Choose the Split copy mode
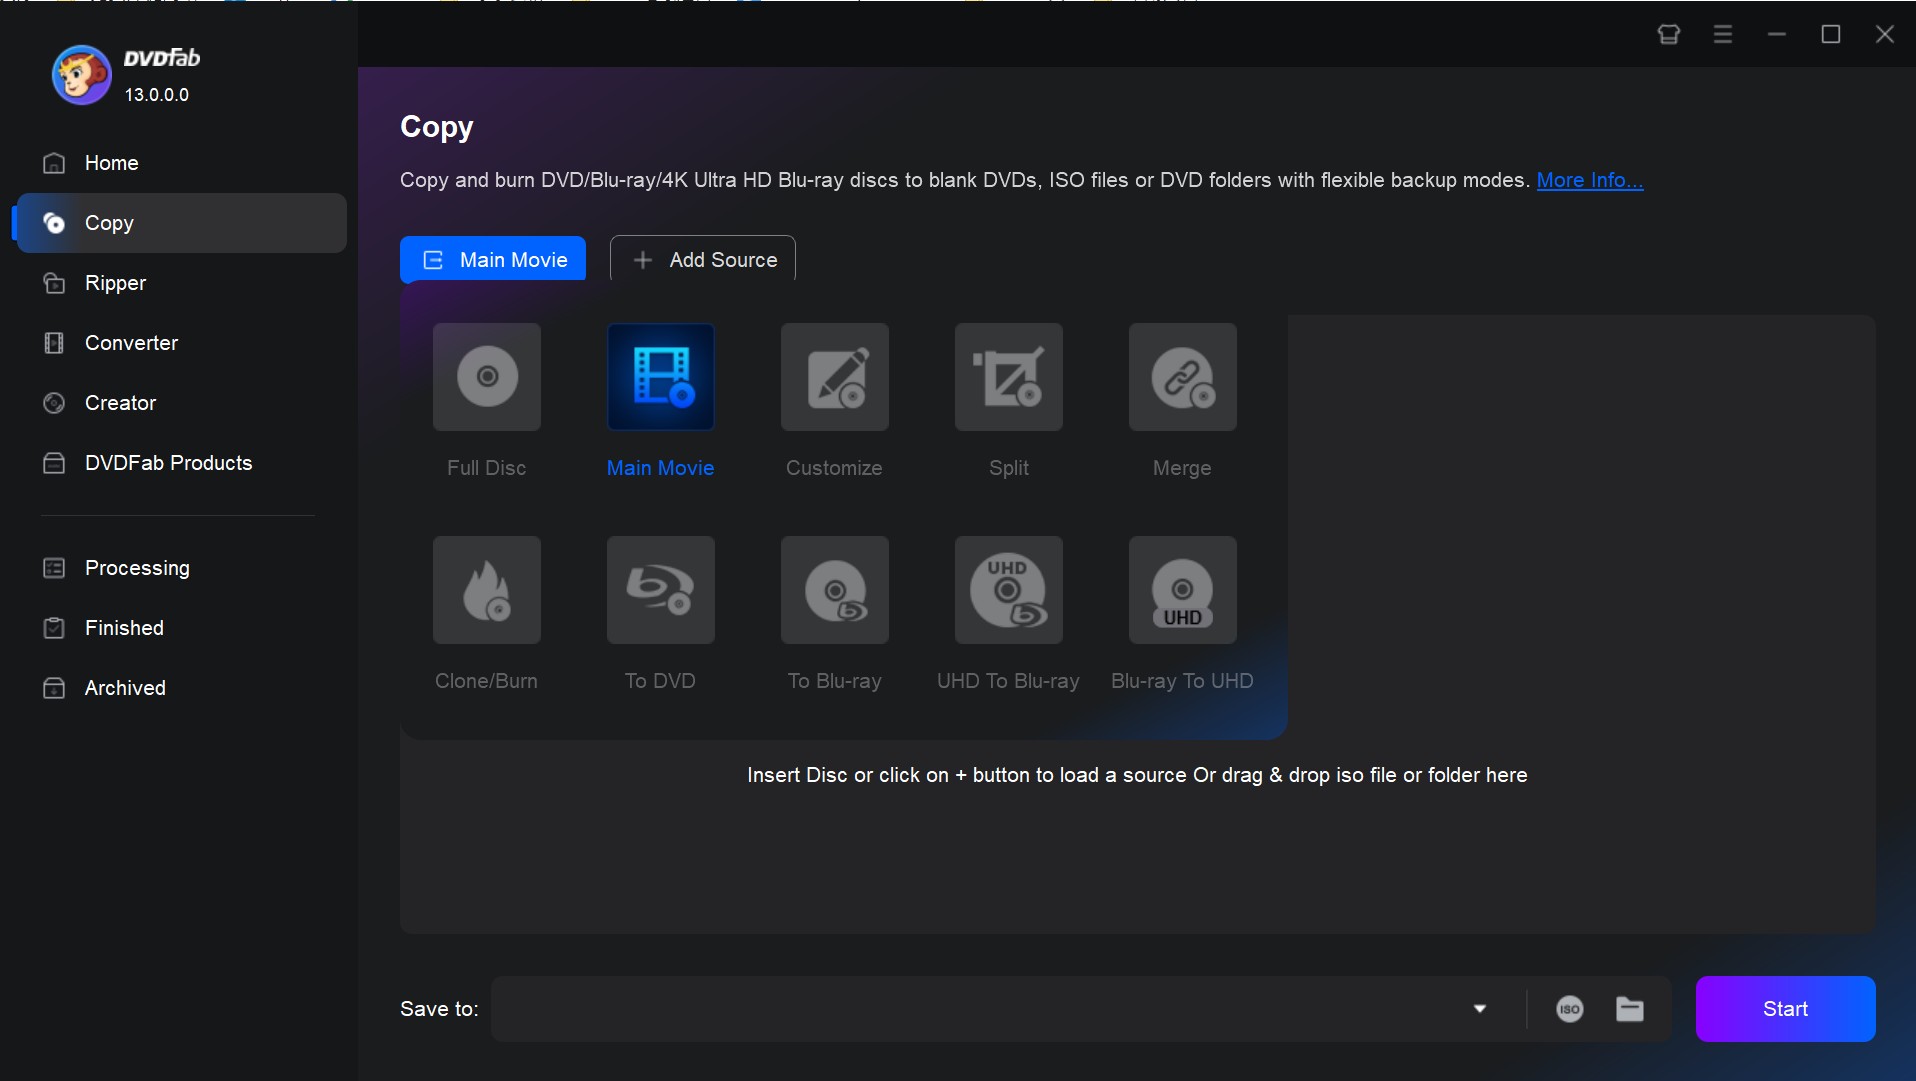The height and width of the screenshot is (1081, 1916). click(1008, 399)
